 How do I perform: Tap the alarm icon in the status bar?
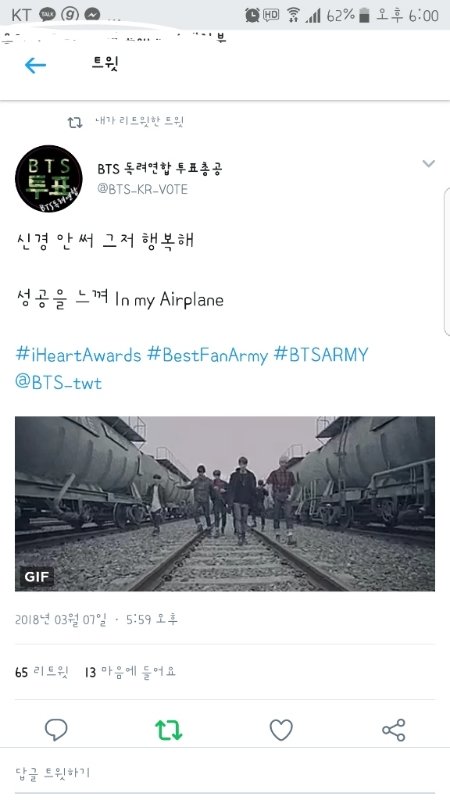[x=252, y=15]
